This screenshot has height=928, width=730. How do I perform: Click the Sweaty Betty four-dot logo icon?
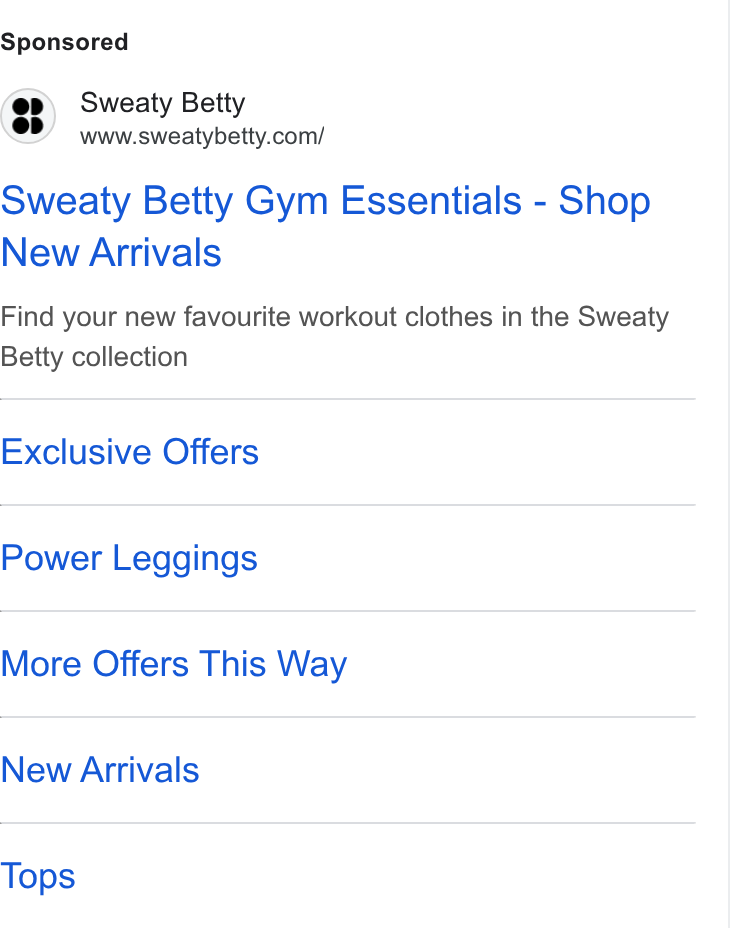(28, 116)
